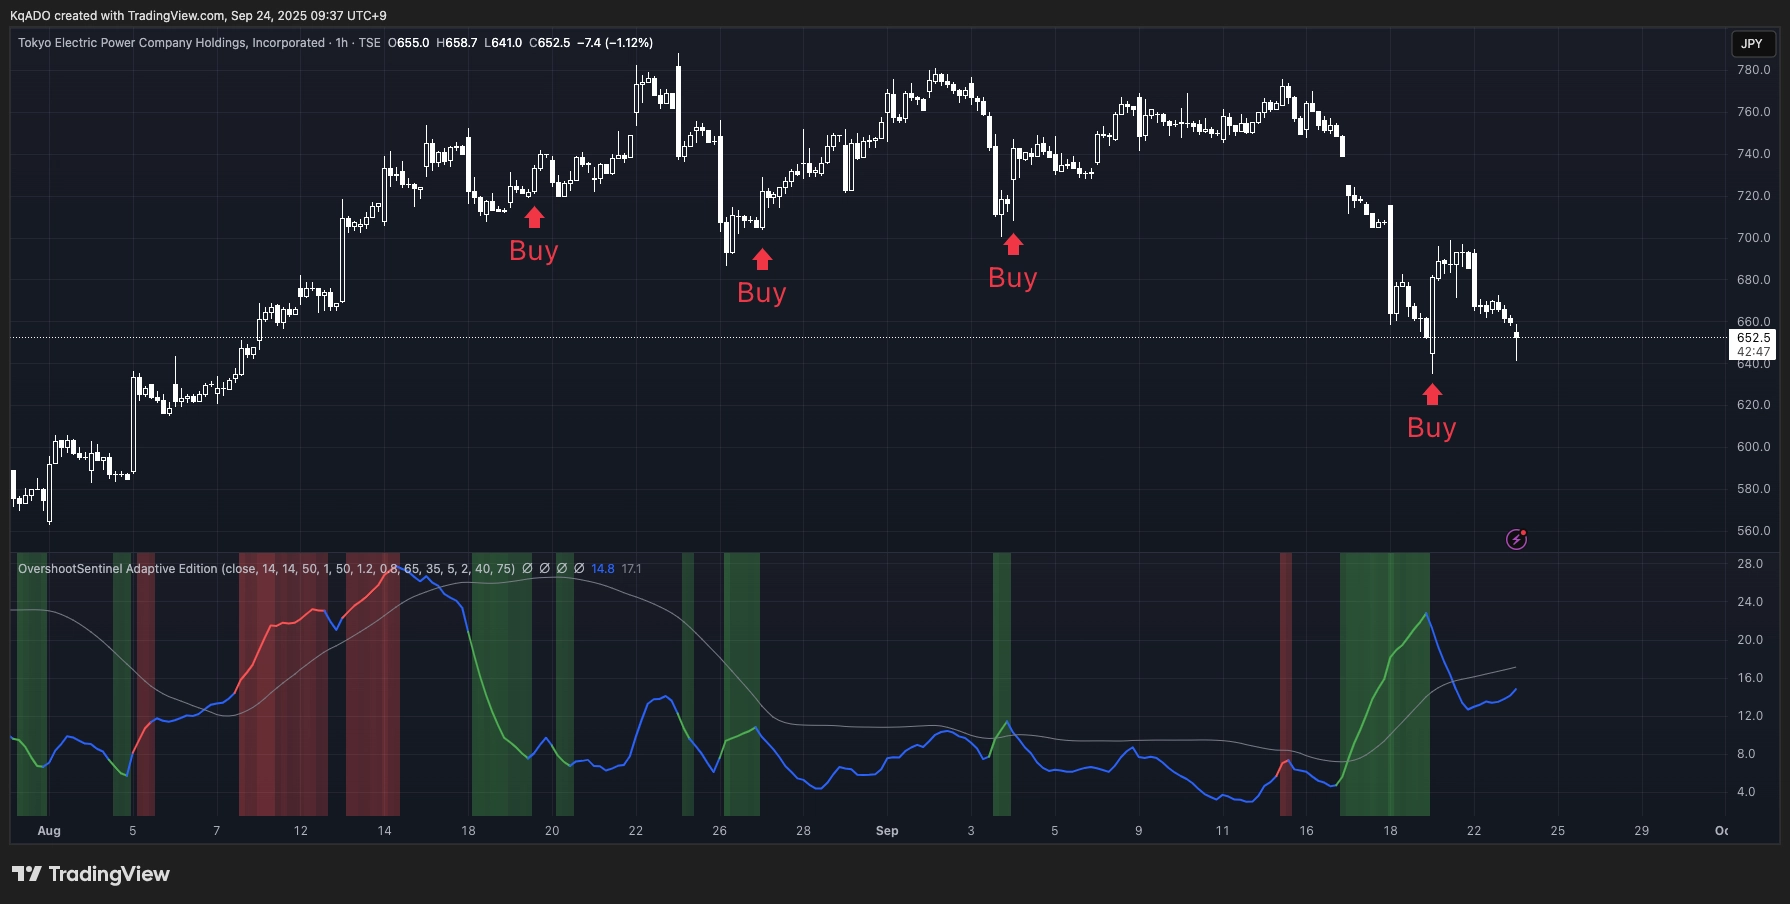Click the 28.0 indicator scale label

1750,564
